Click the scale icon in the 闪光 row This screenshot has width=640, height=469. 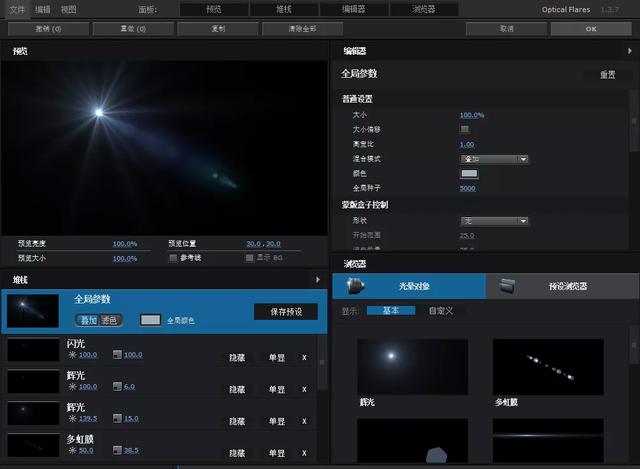(117, 355)
